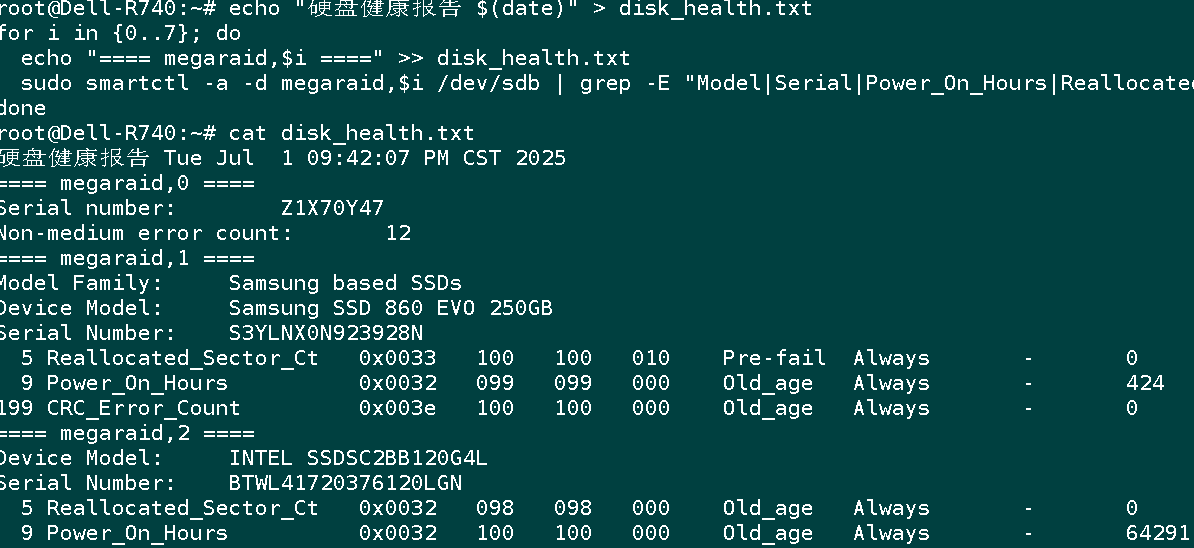Click the 'done' keyword of the loop
The image size is (1194, 548).
click(x=23, y=108)
